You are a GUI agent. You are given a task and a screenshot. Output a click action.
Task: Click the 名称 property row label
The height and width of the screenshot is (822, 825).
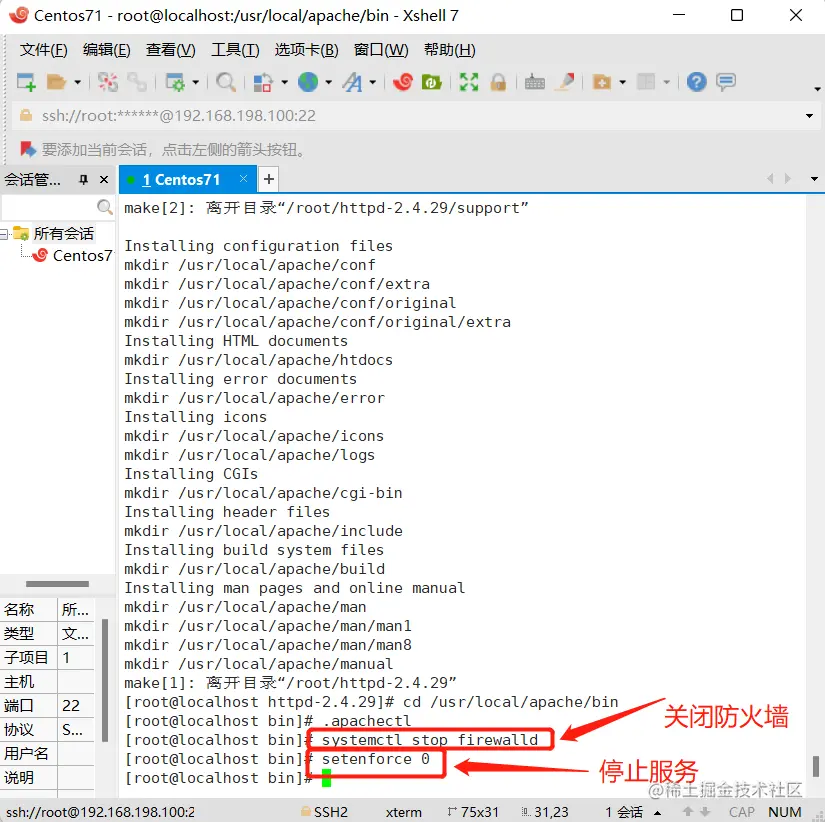[x=19, y=609]
